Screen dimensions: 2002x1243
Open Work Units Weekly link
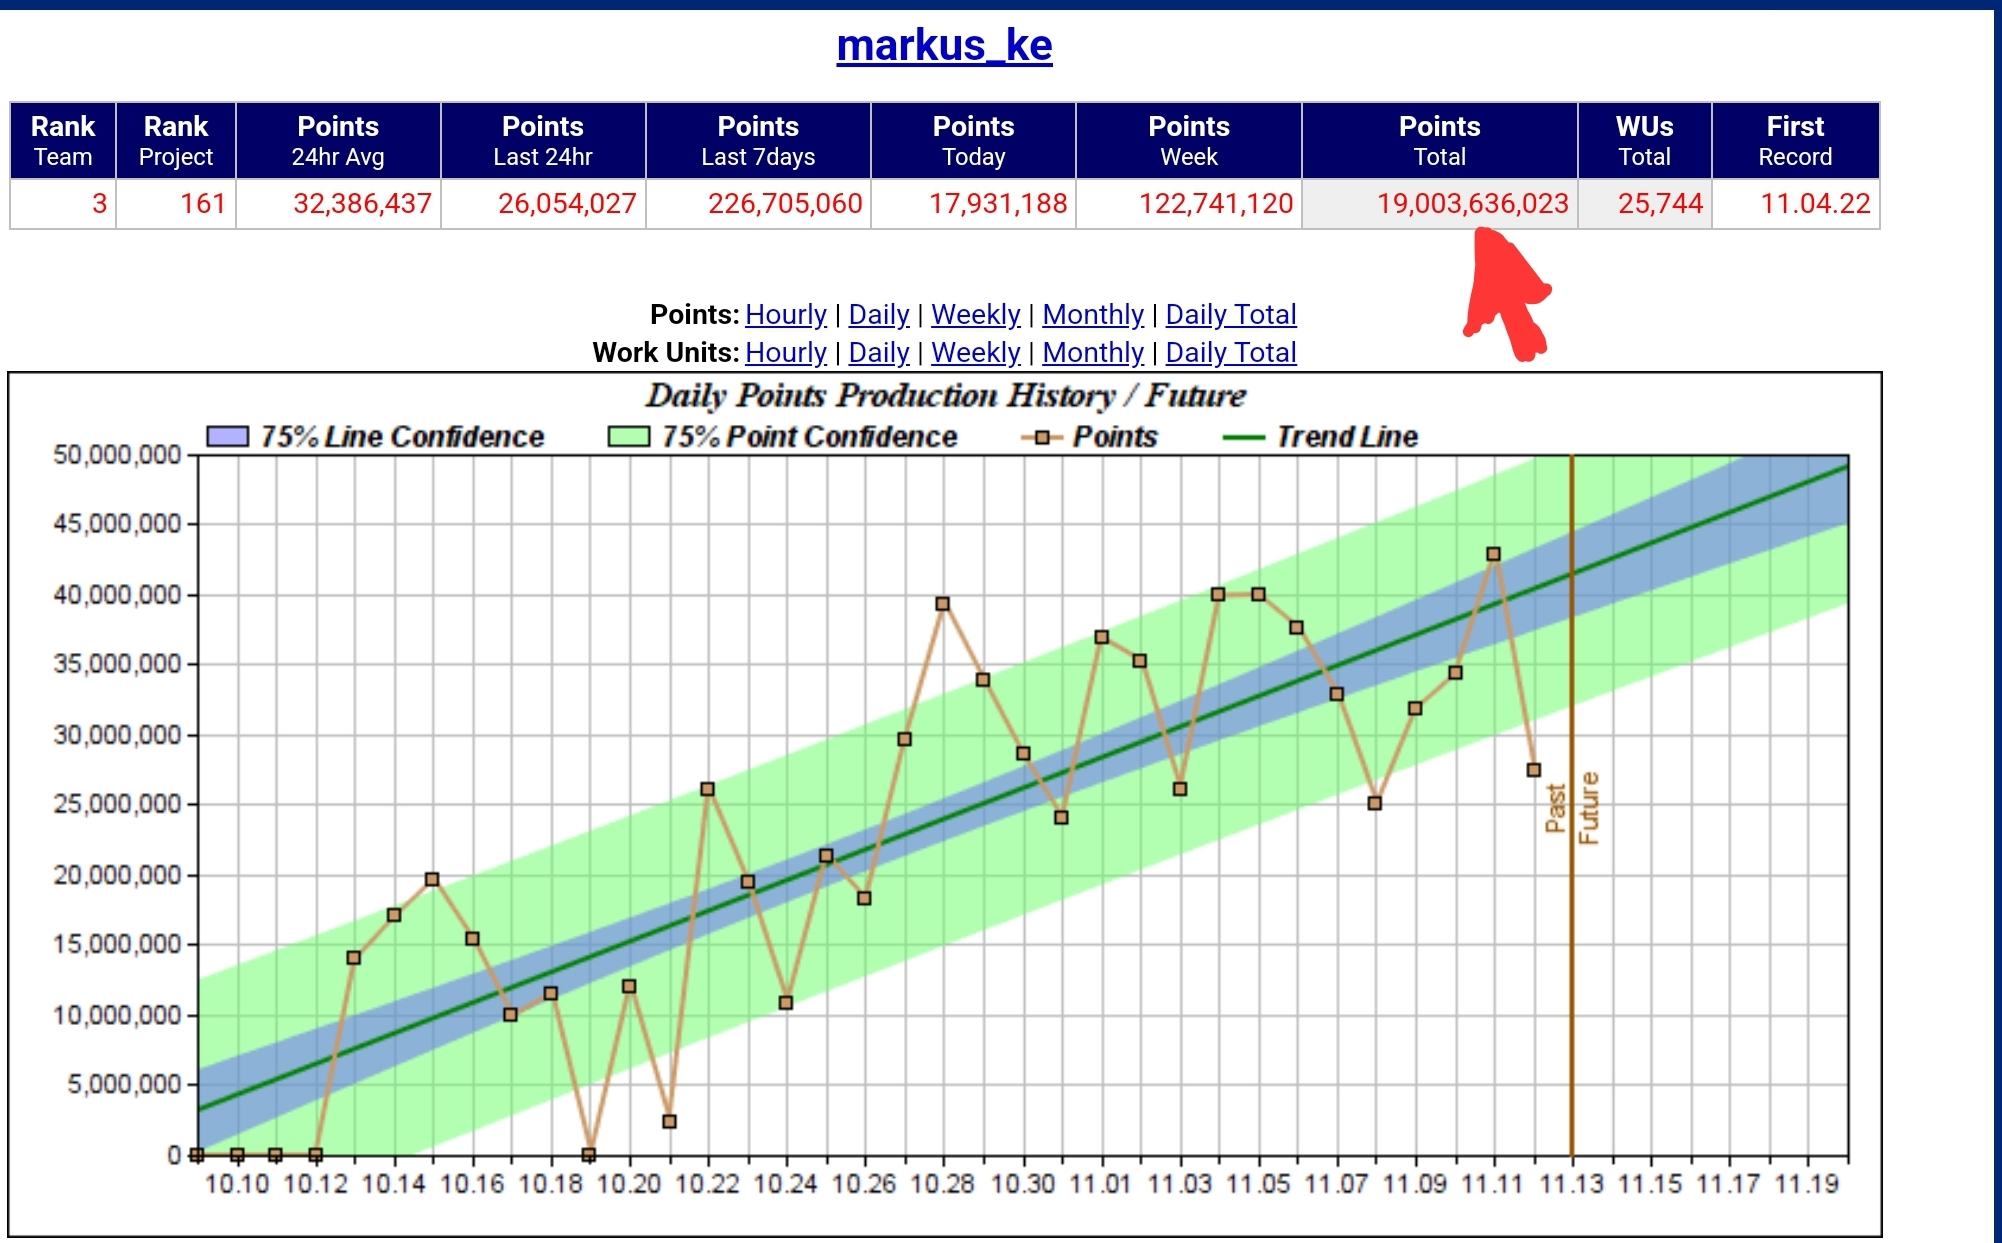pyautogui.click(x=975, y=352)
